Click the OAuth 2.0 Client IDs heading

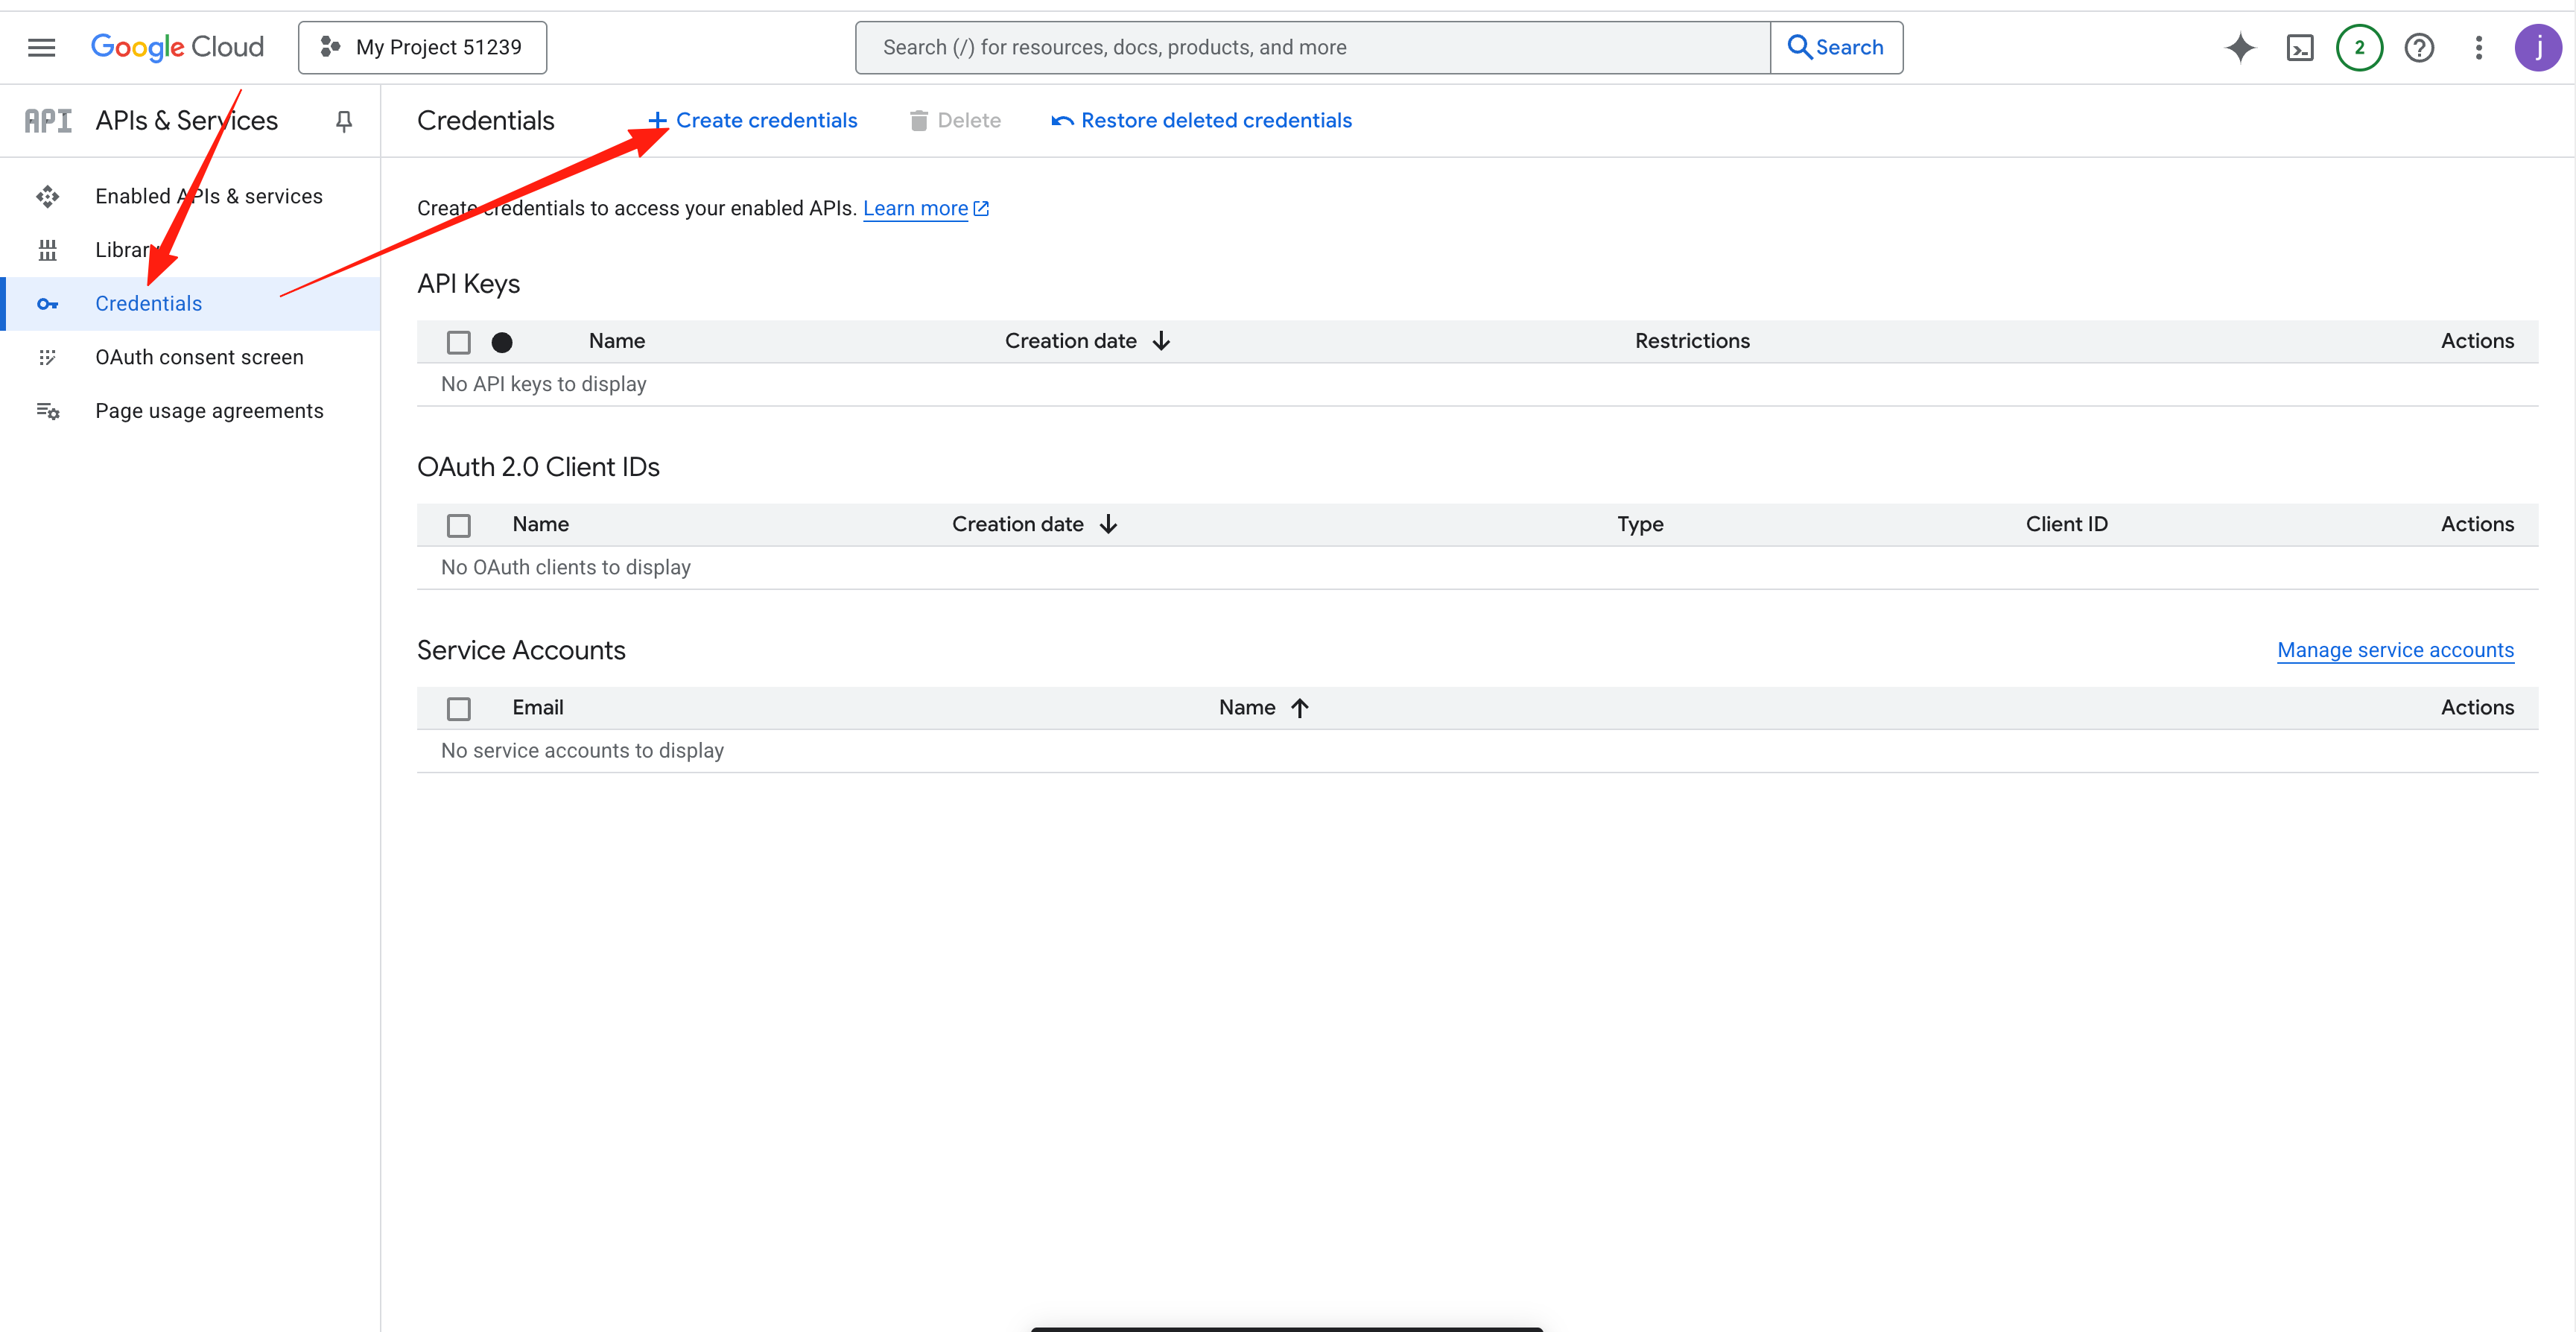[x=538, y=467]
